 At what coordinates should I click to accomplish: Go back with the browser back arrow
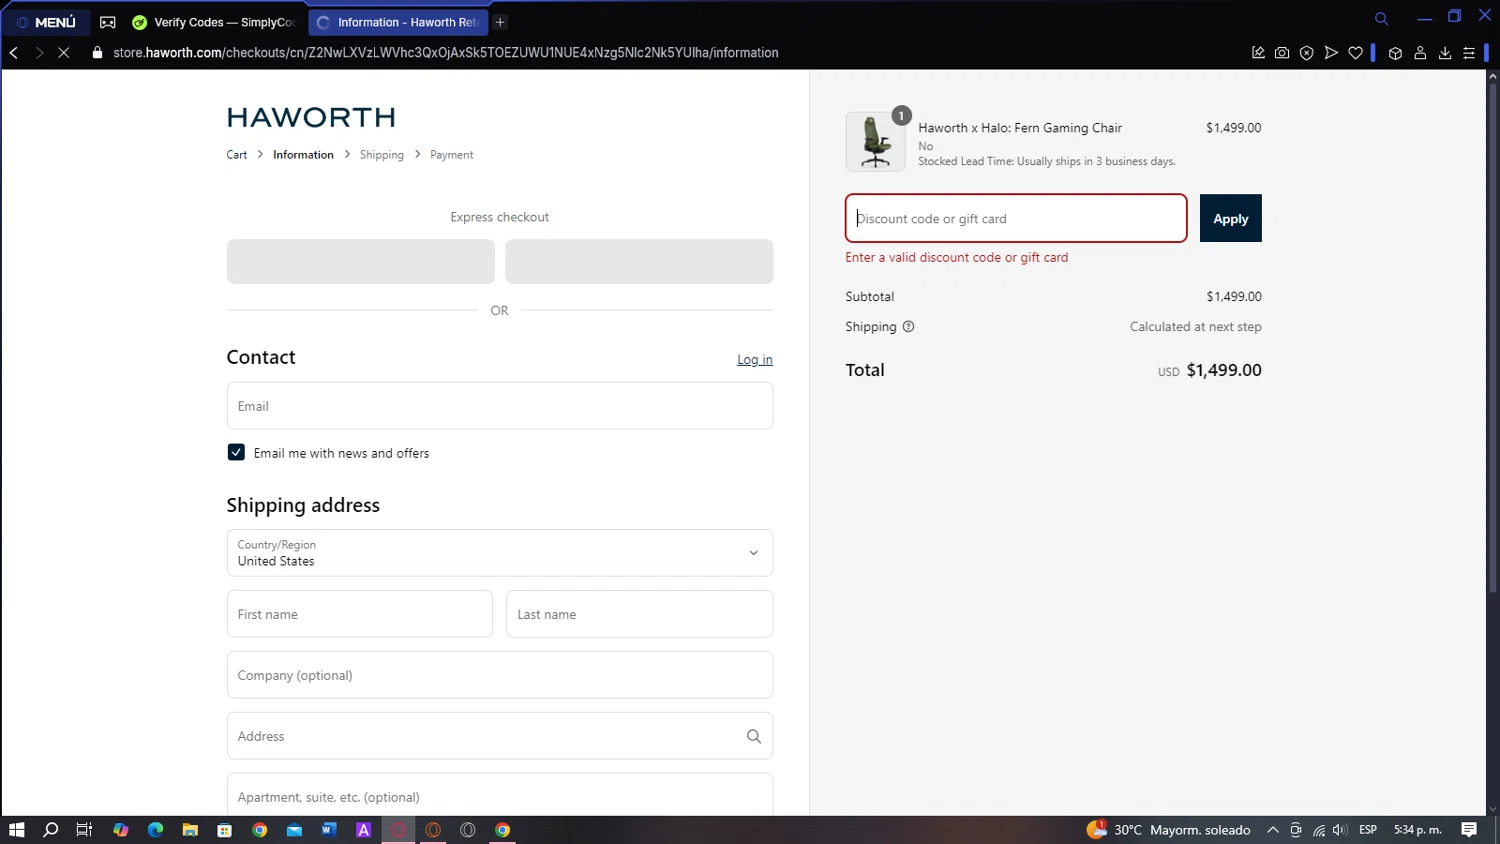[x=14, y=53]
